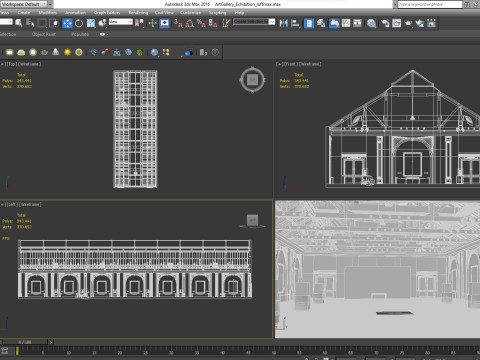Click the timeline frame slider
The image size is (480, 360).
(x=25, y=342)
